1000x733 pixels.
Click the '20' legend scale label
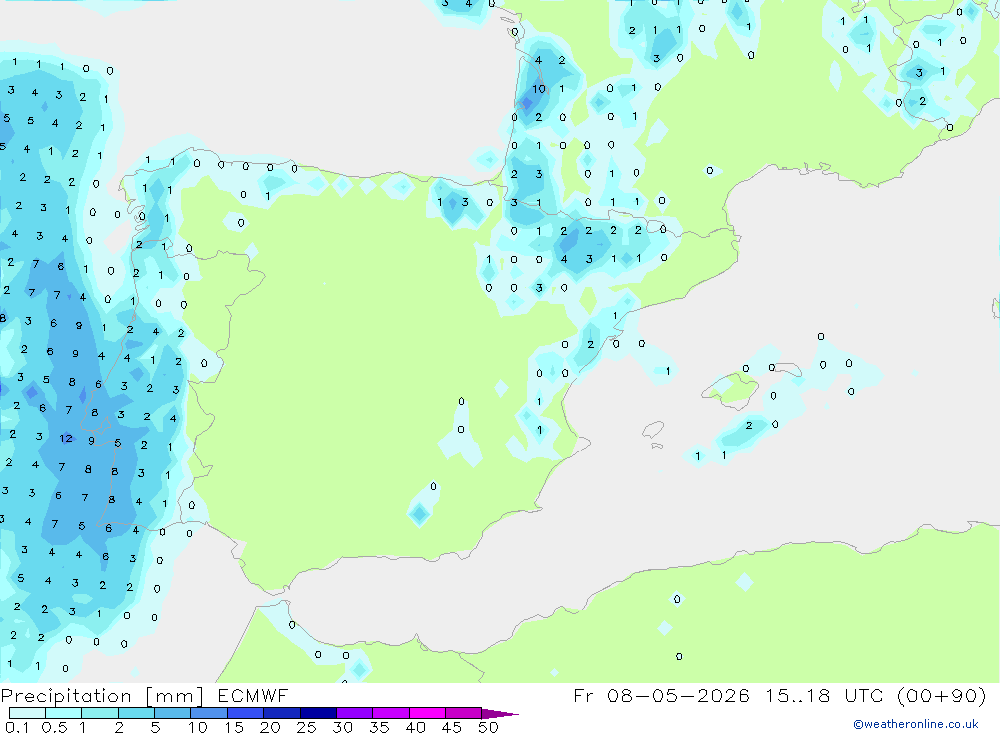pos(270,727)
